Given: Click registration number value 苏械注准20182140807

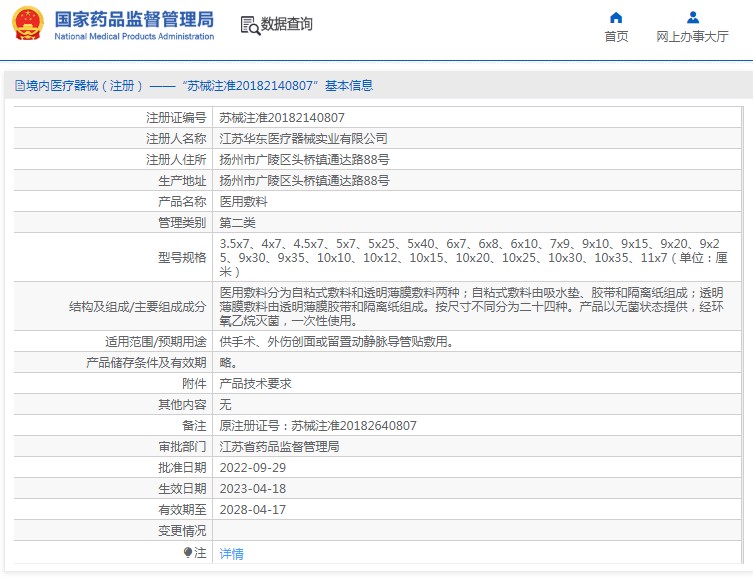Looking at the screenshot, I should click(x=282, y=118).
